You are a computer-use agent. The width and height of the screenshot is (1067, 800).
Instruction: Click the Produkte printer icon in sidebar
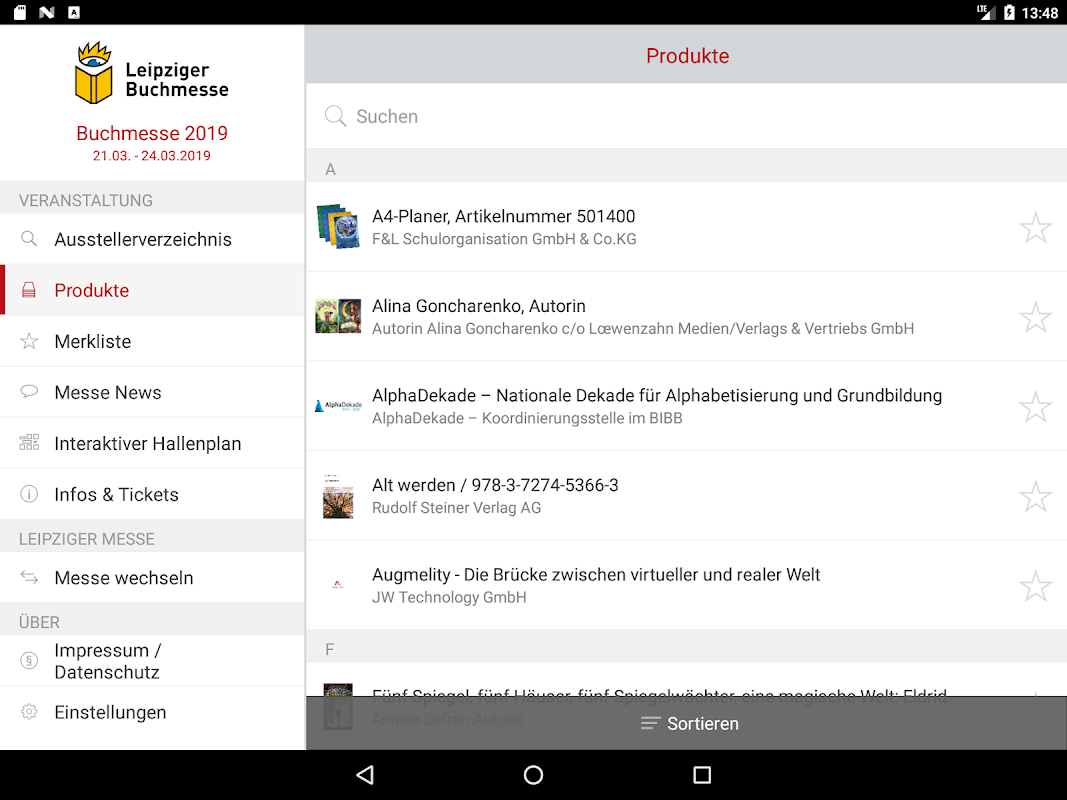tap(29, 290)
